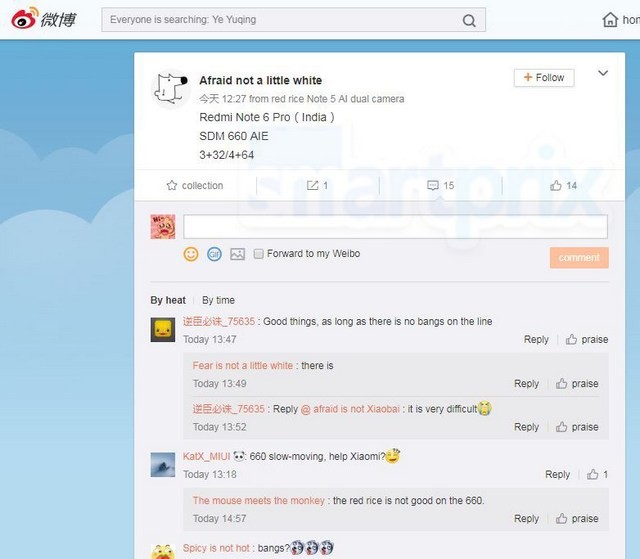Expand the post options chevron

click(603, 73)
